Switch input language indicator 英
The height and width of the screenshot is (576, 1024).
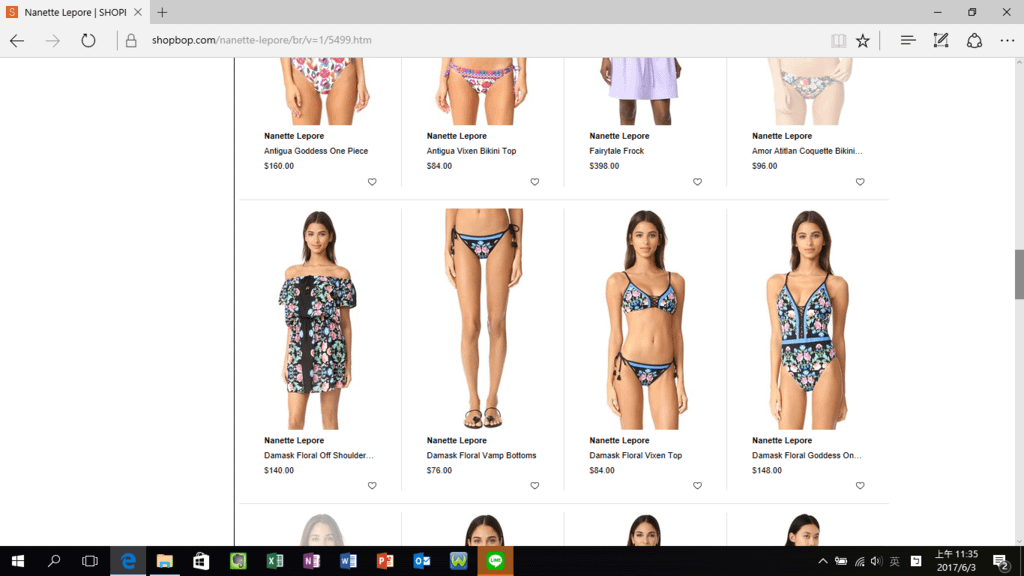[x=895, y=561]
